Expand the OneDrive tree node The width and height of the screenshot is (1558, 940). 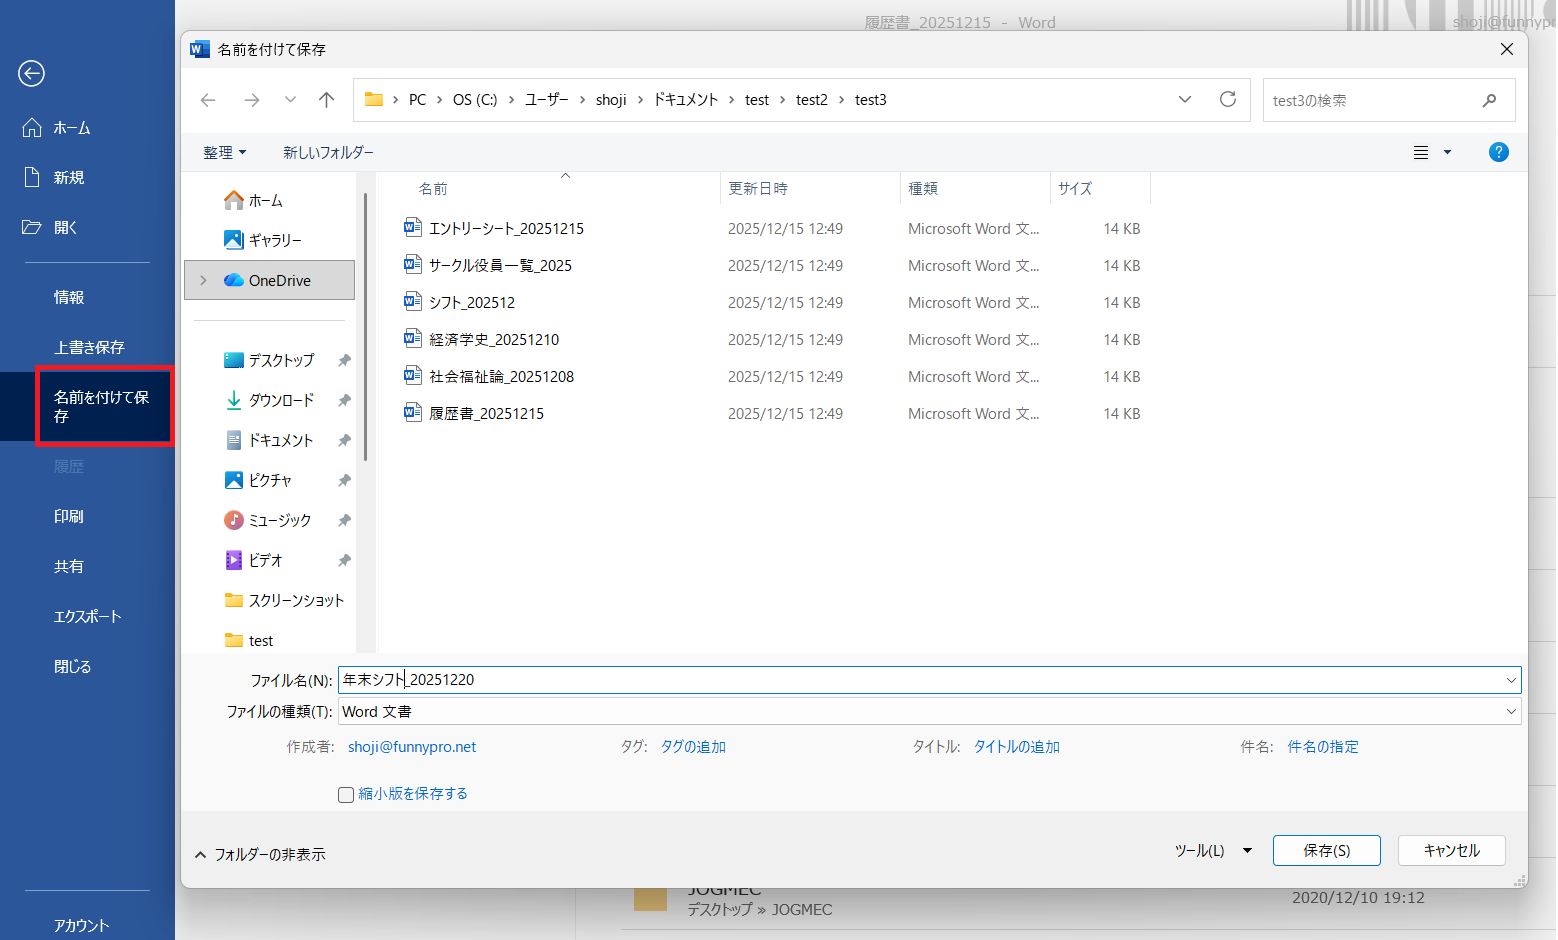(x=204, y=280)
